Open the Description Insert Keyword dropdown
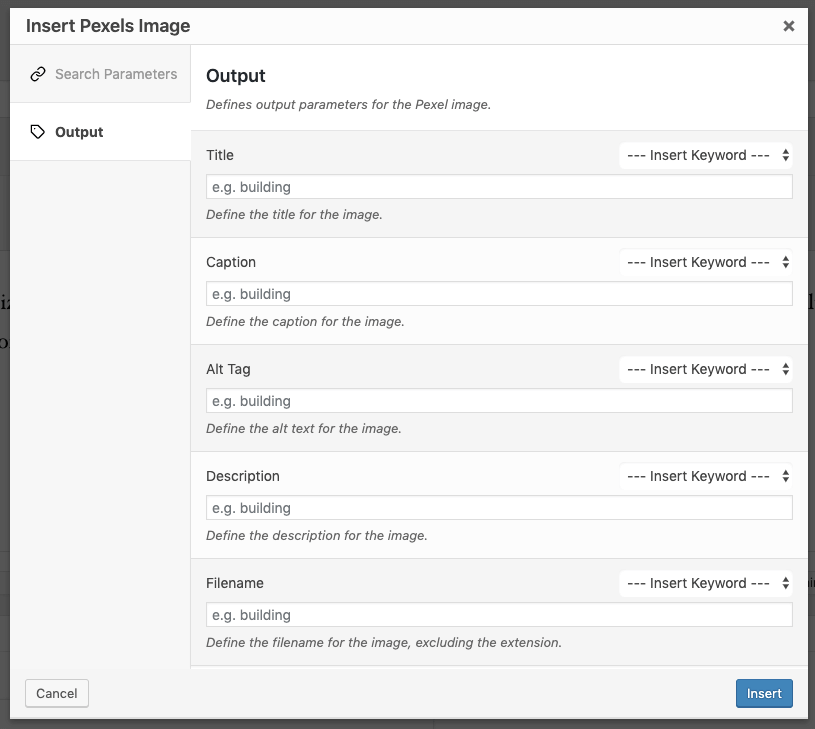 pos(706,476)
